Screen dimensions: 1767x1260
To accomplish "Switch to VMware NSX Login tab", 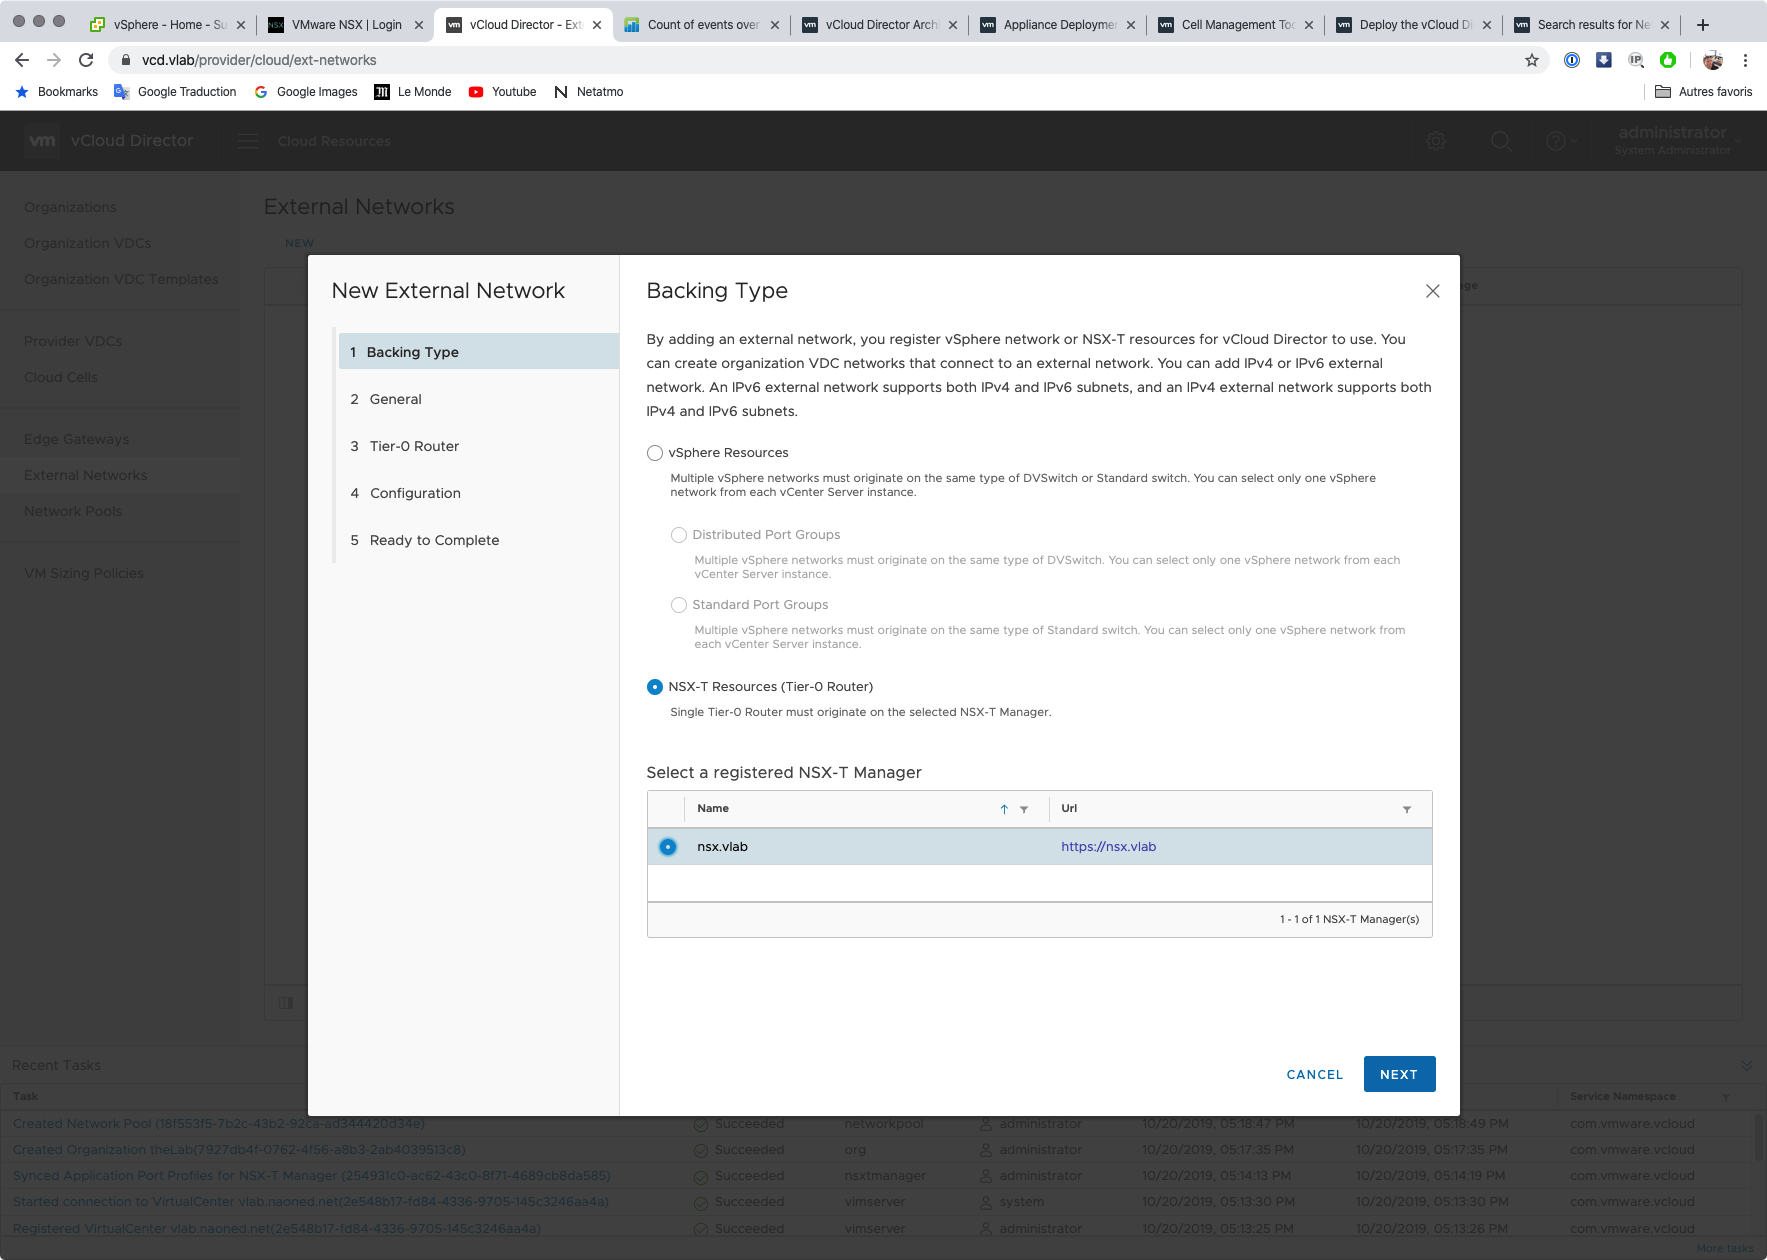I will pos(346,25).
